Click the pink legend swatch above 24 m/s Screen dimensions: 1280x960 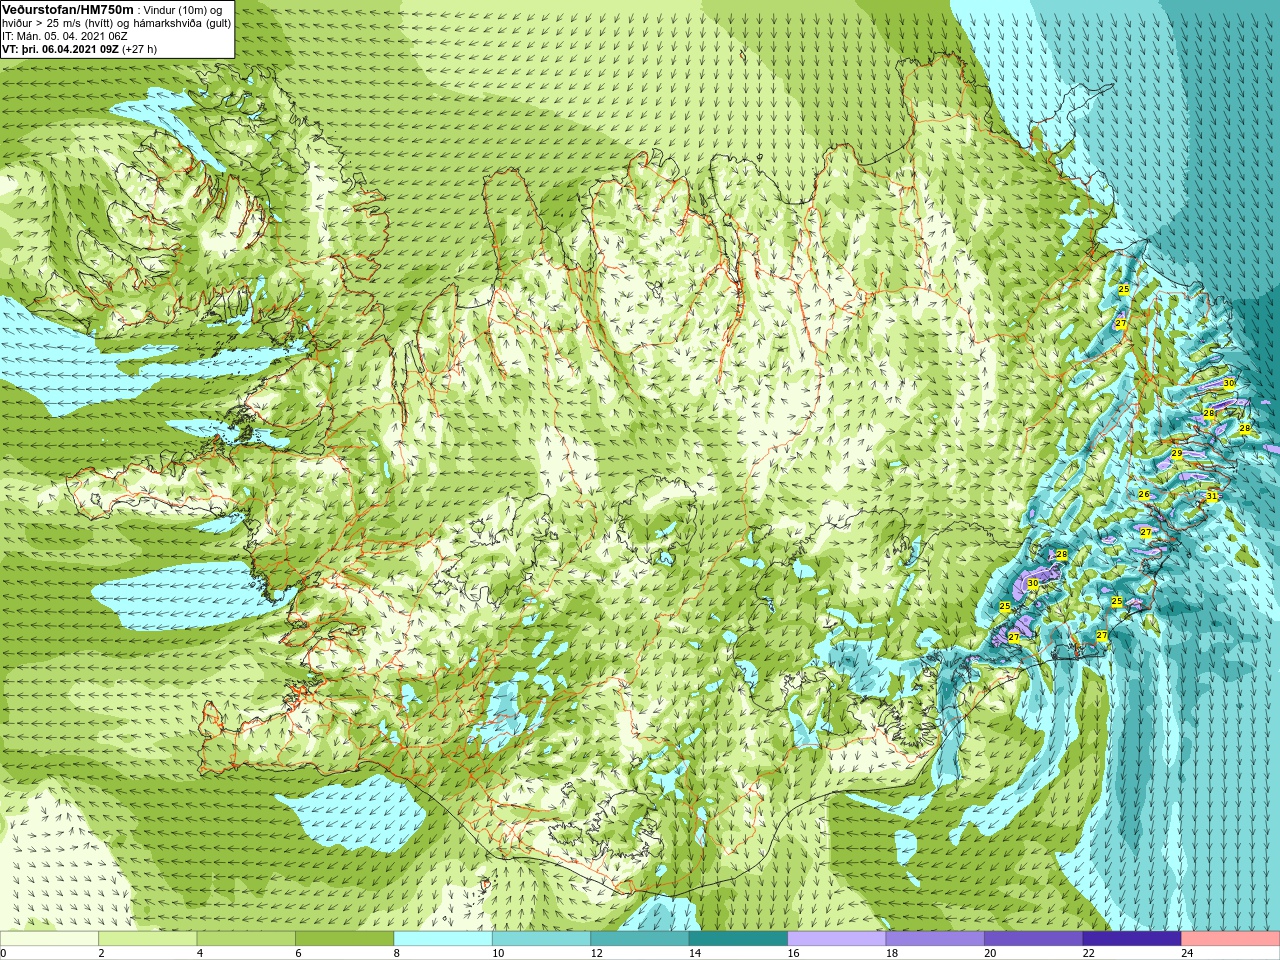pyautogui.click(x=1230, y=938)
